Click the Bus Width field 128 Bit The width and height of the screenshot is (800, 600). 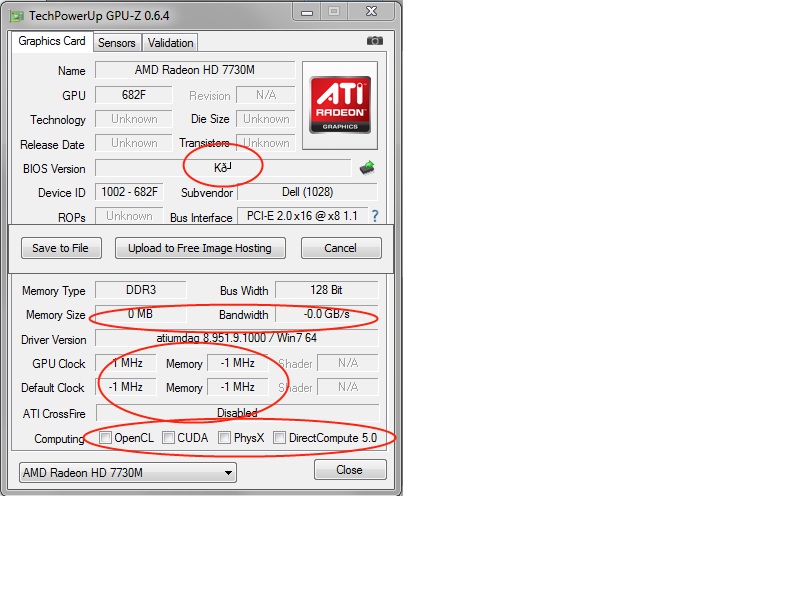pyautogui.click(x=327, y=290)
